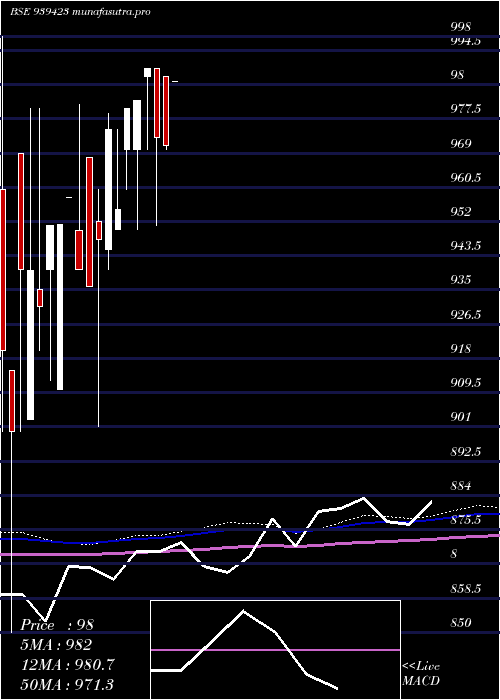Click the 884 price axis label

(460, 486)
